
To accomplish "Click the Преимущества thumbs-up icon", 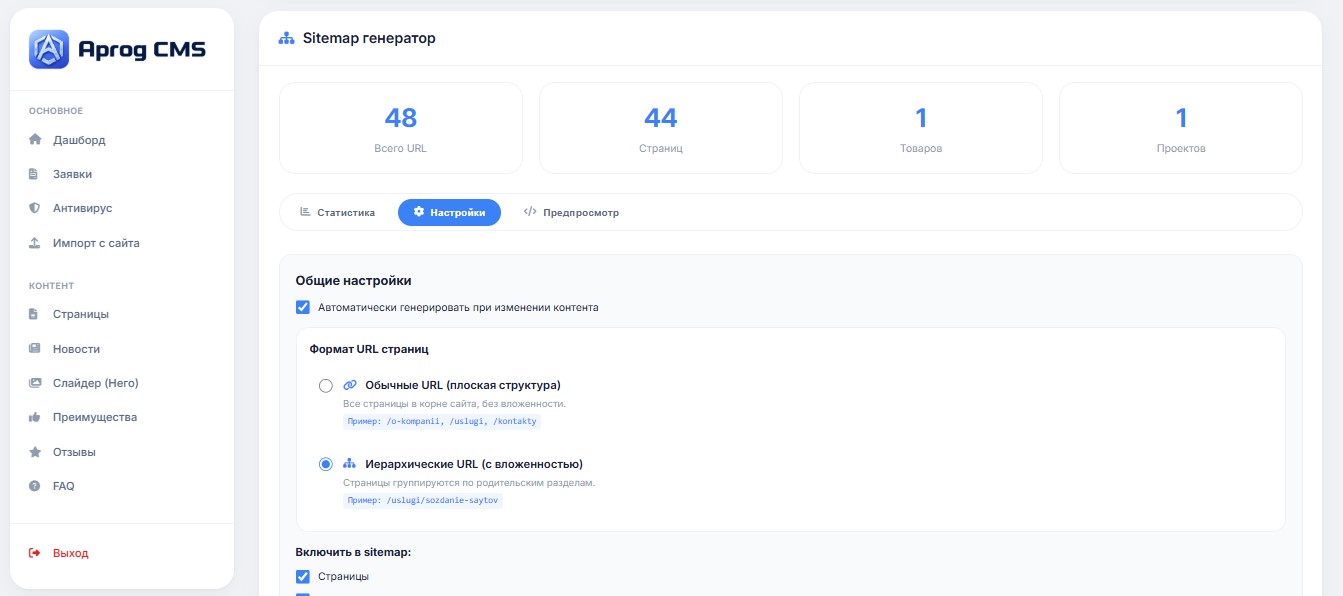I will 35,417.
